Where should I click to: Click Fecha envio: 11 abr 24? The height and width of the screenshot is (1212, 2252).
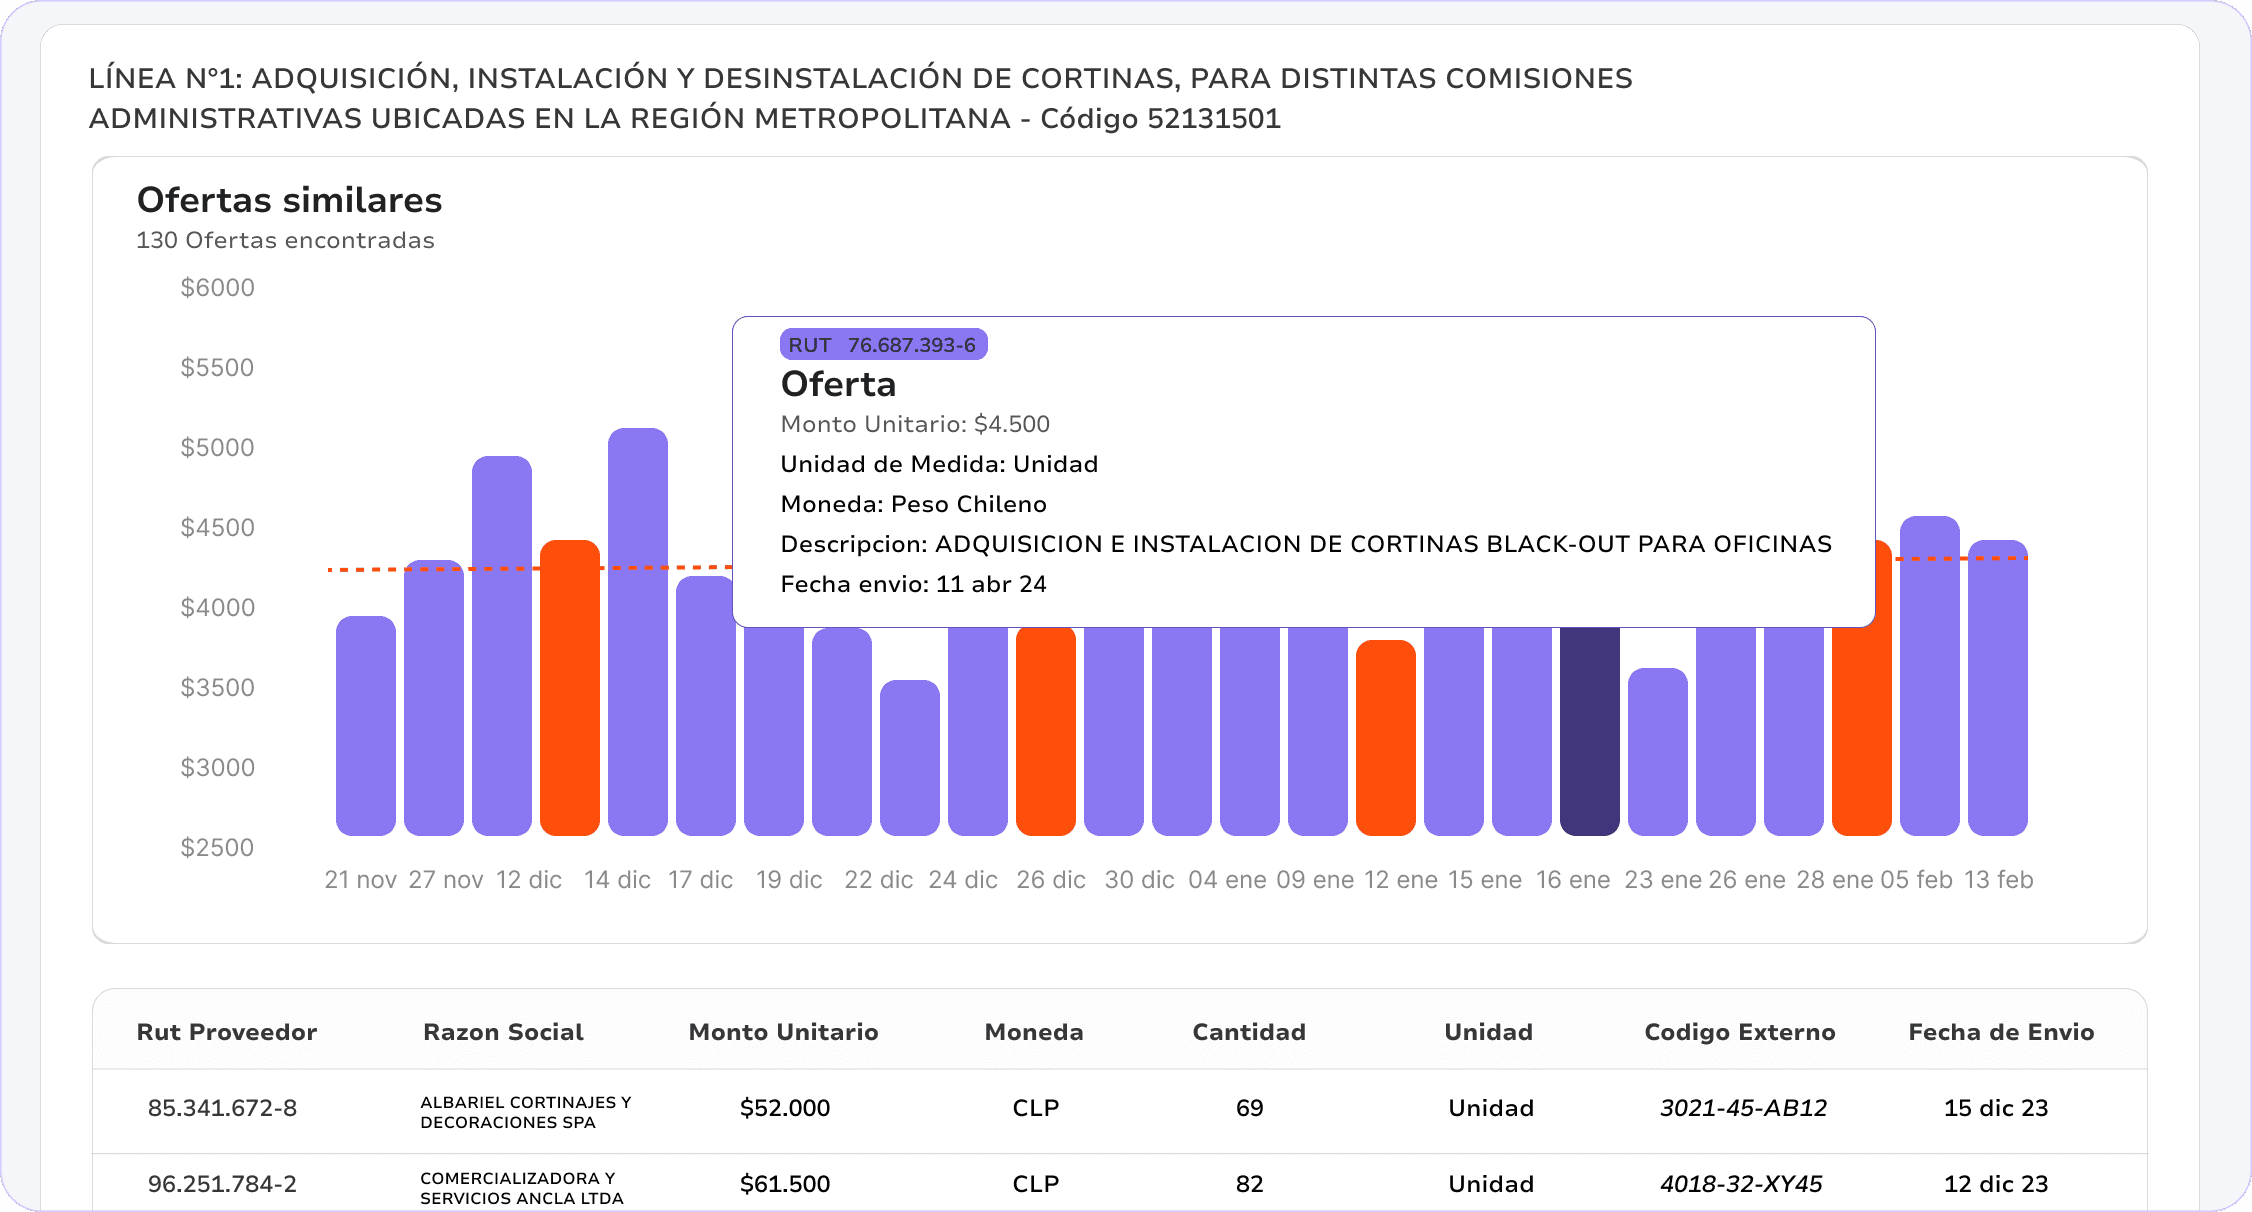(913, 584)
